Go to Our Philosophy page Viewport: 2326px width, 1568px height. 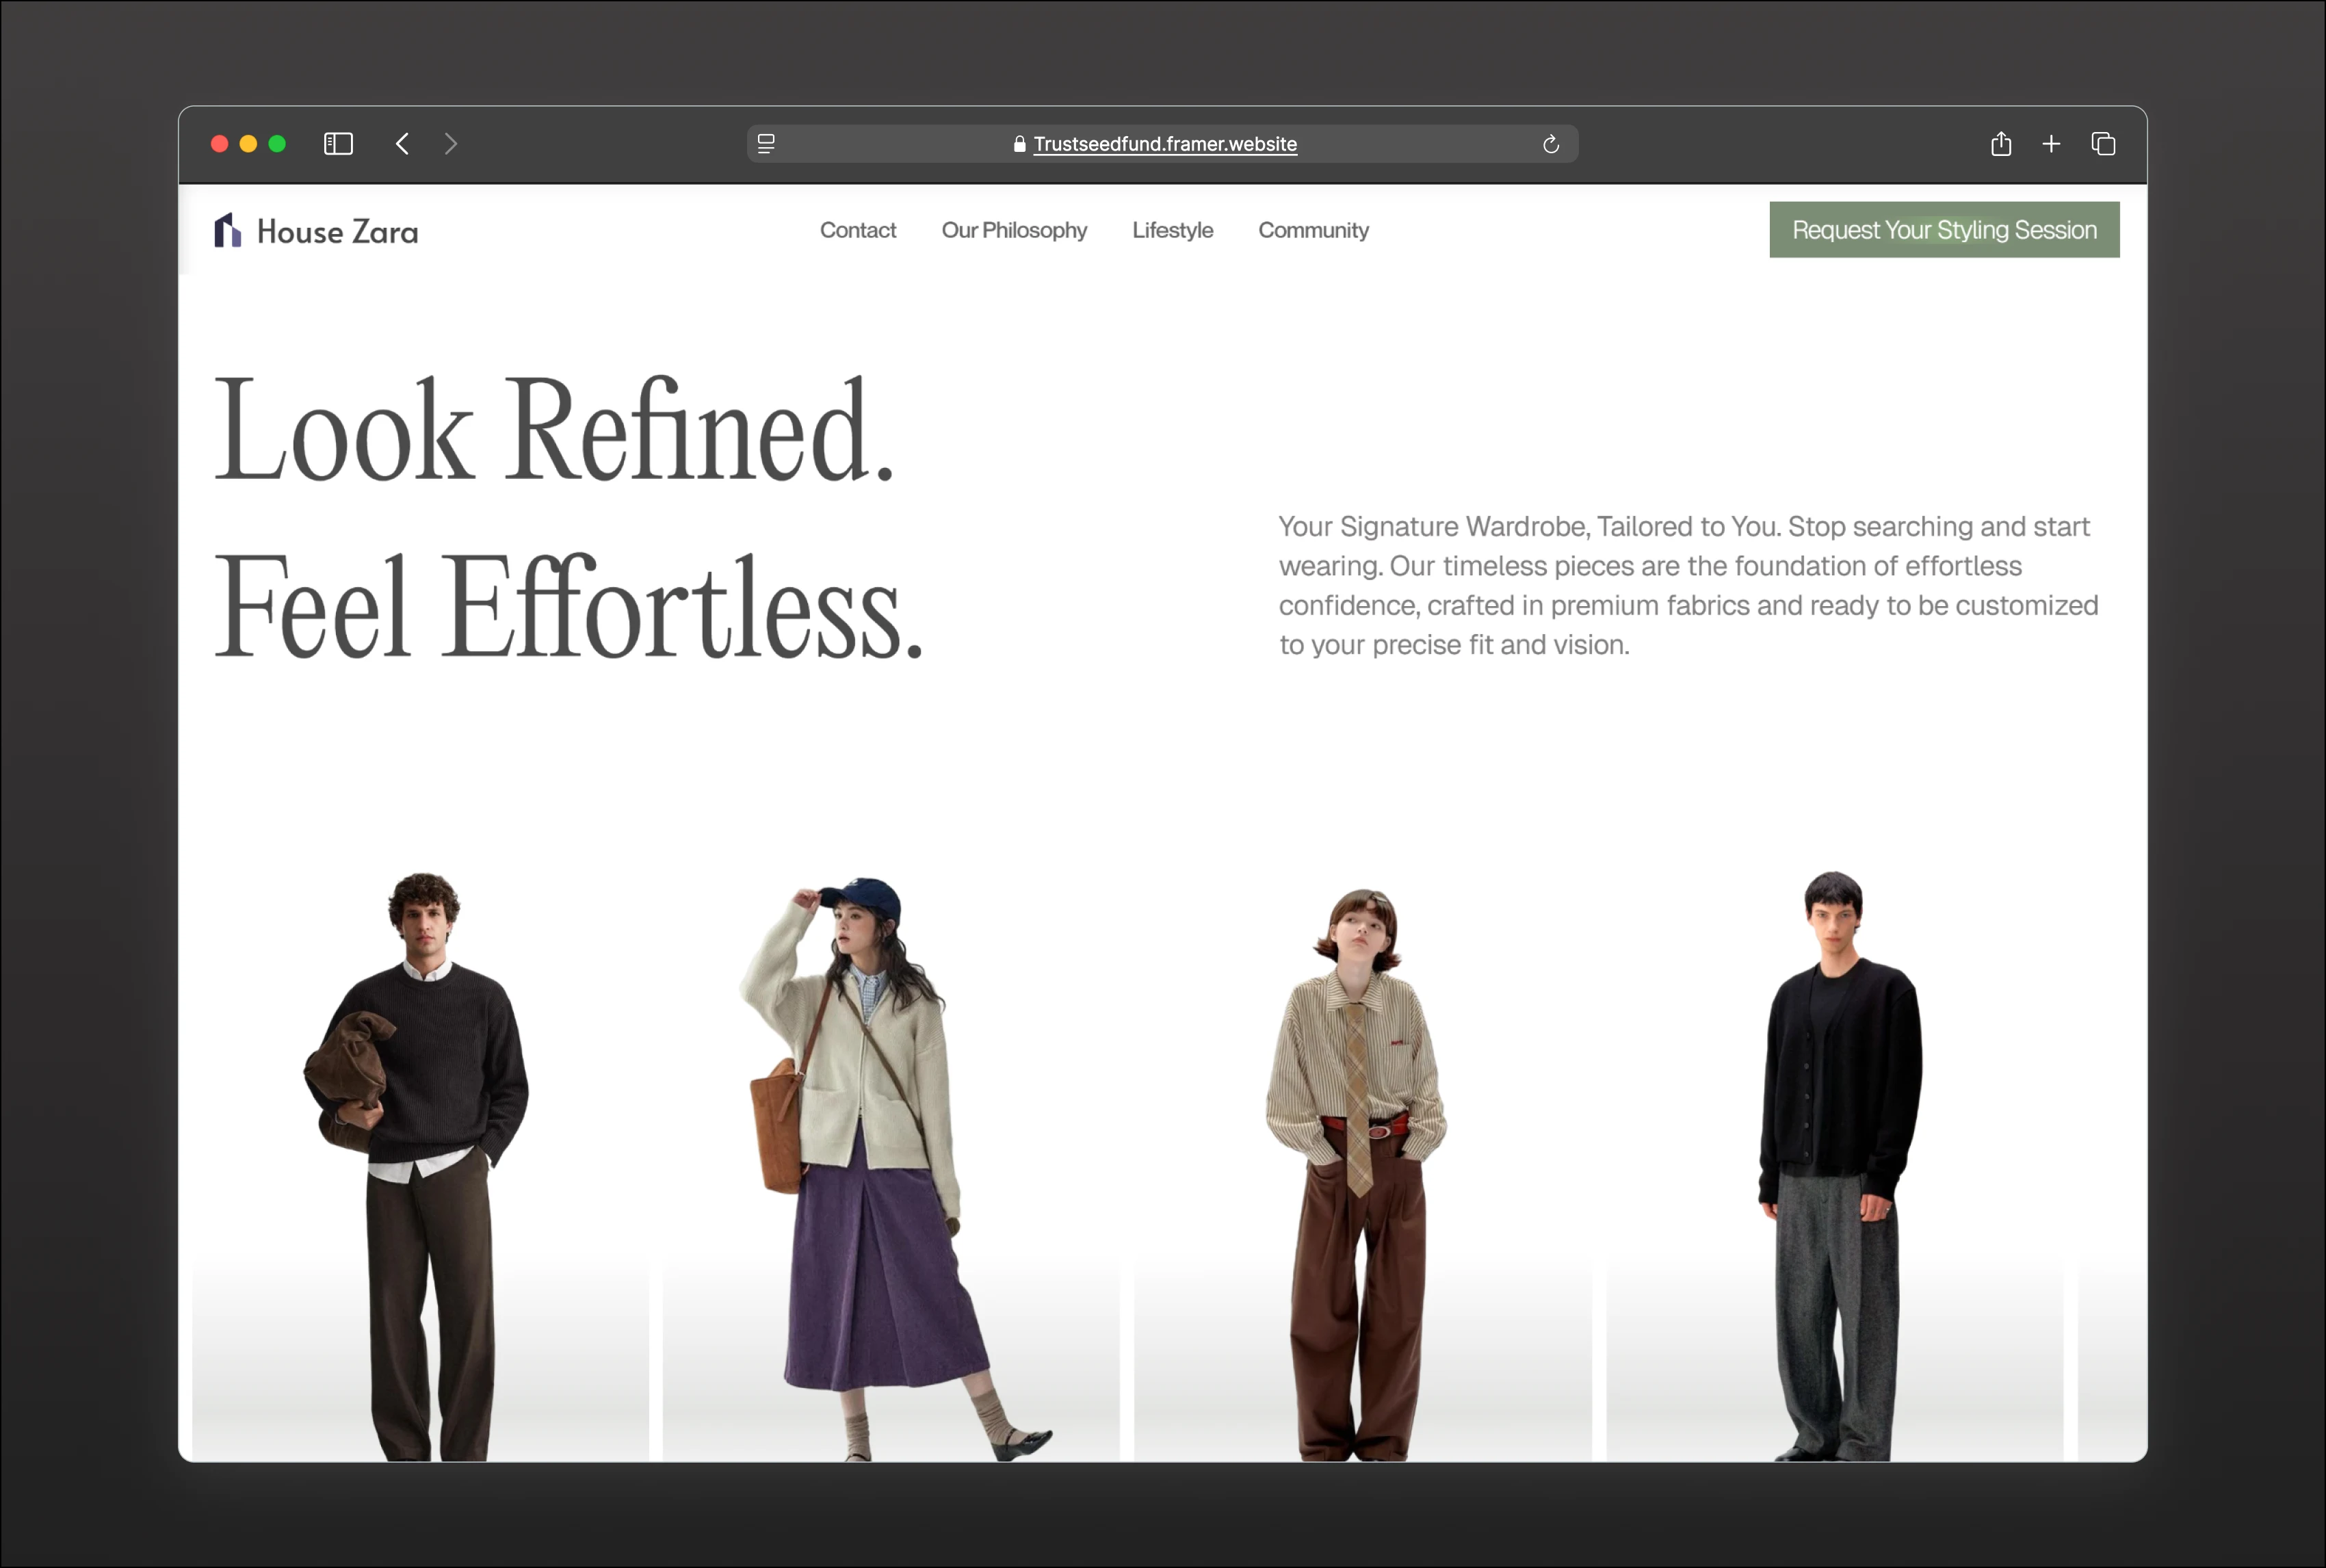1013,230
